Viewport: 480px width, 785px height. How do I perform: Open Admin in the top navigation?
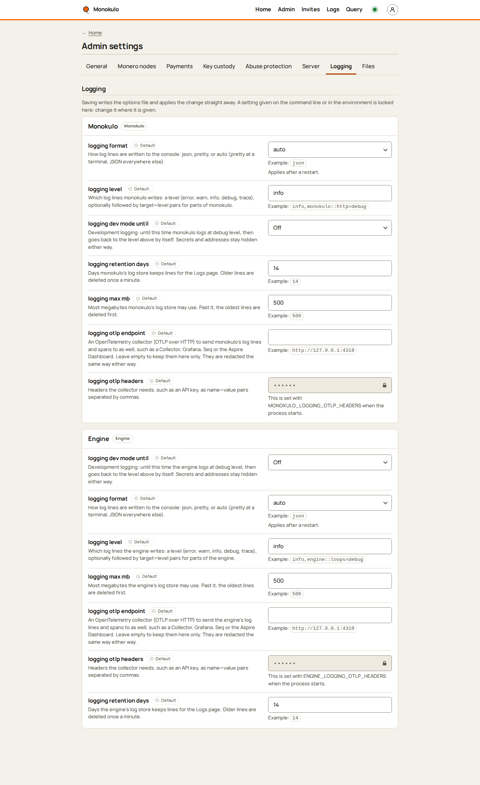pyautogui.click(x=286, y=10)
